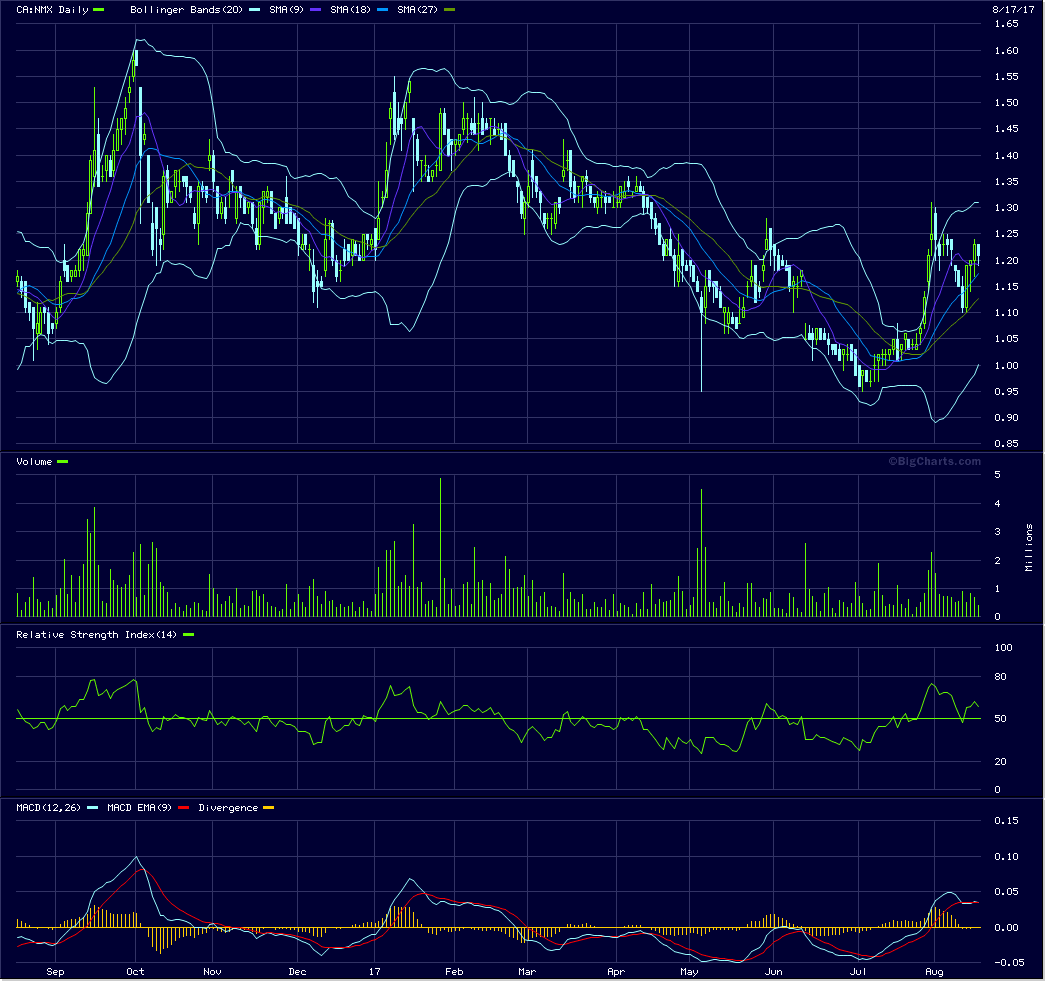Click the '1.00' price axis value

pyautogui.click(x=1006, y=366)
